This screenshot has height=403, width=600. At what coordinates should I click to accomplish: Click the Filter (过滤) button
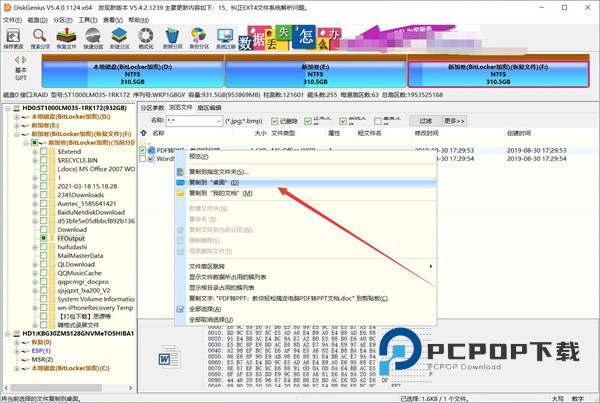[425, 121]
